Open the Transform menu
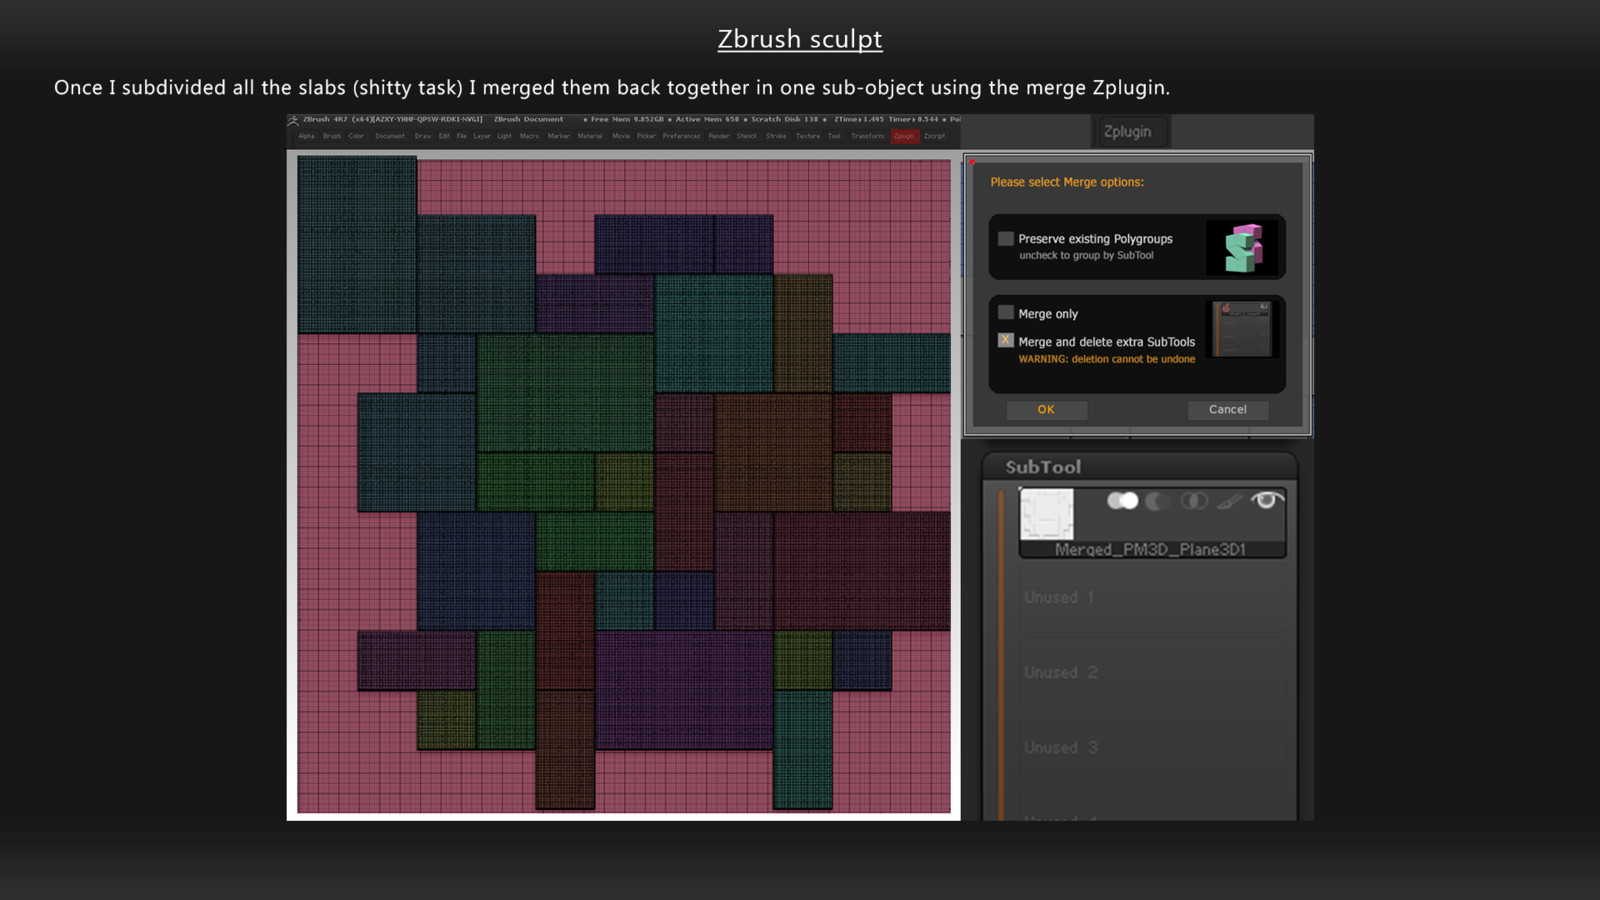The image size is (1600, 900). [868, 136]
